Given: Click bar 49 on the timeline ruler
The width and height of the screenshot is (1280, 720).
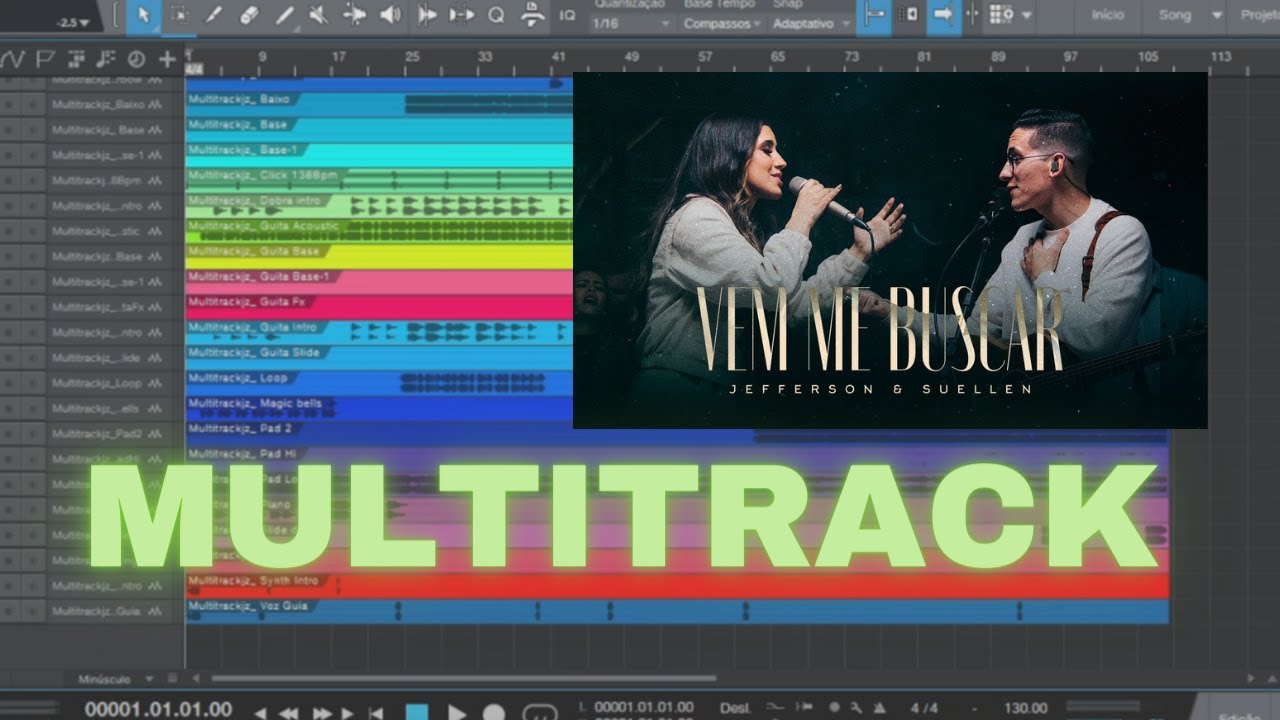Looking at the screenshot, I should click(631, 57).
